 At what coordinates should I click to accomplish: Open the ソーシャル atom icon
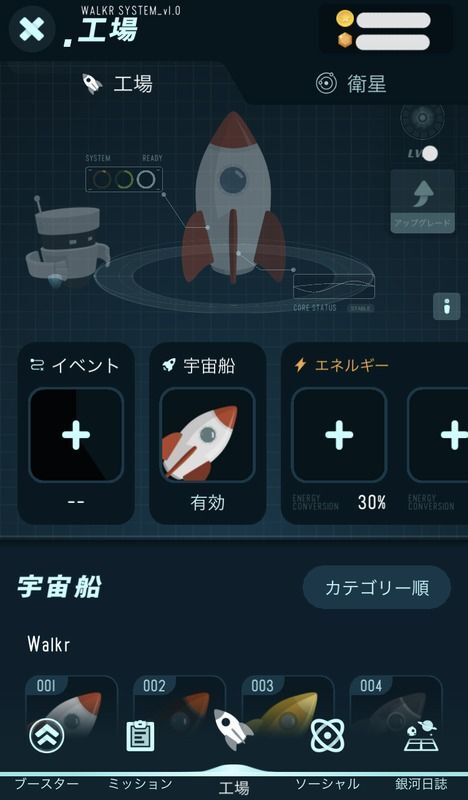[327, 735]
